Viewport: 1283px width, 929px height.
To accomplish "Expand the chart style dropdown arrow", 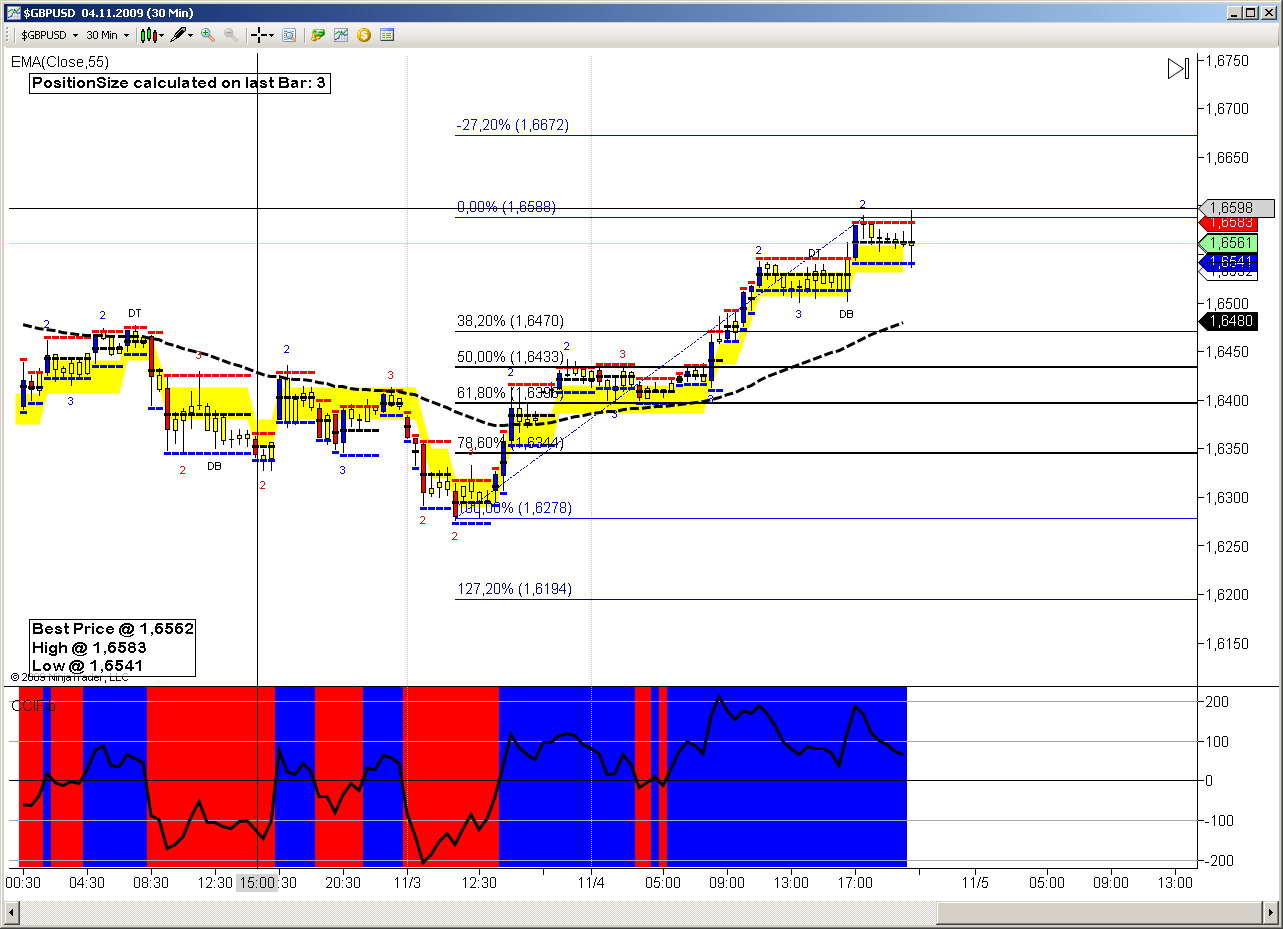I will pos(161,36).
